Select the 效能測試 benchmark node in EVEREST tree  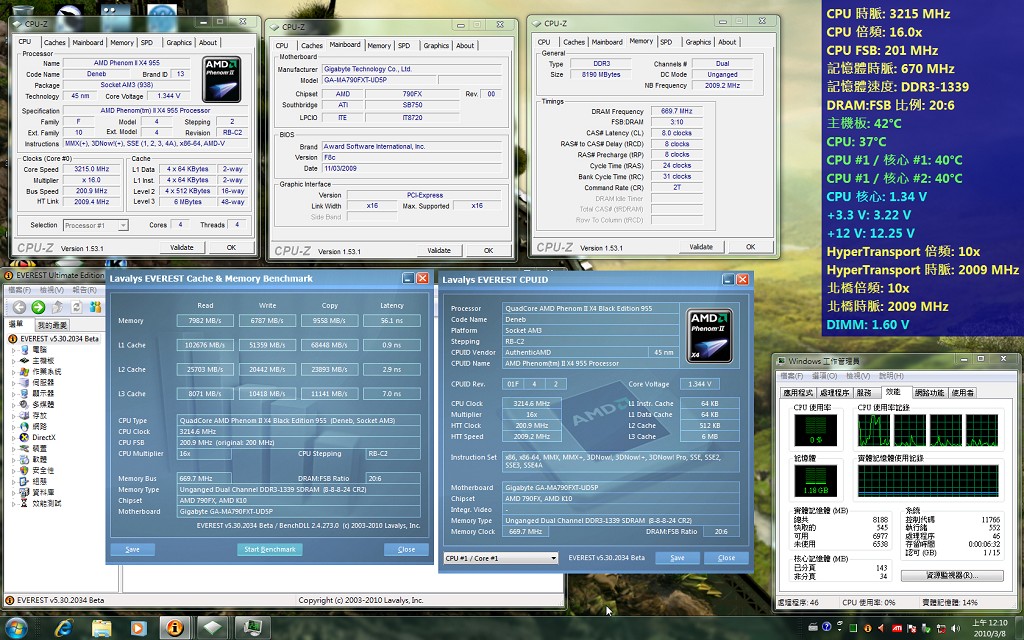click(47, 504)
